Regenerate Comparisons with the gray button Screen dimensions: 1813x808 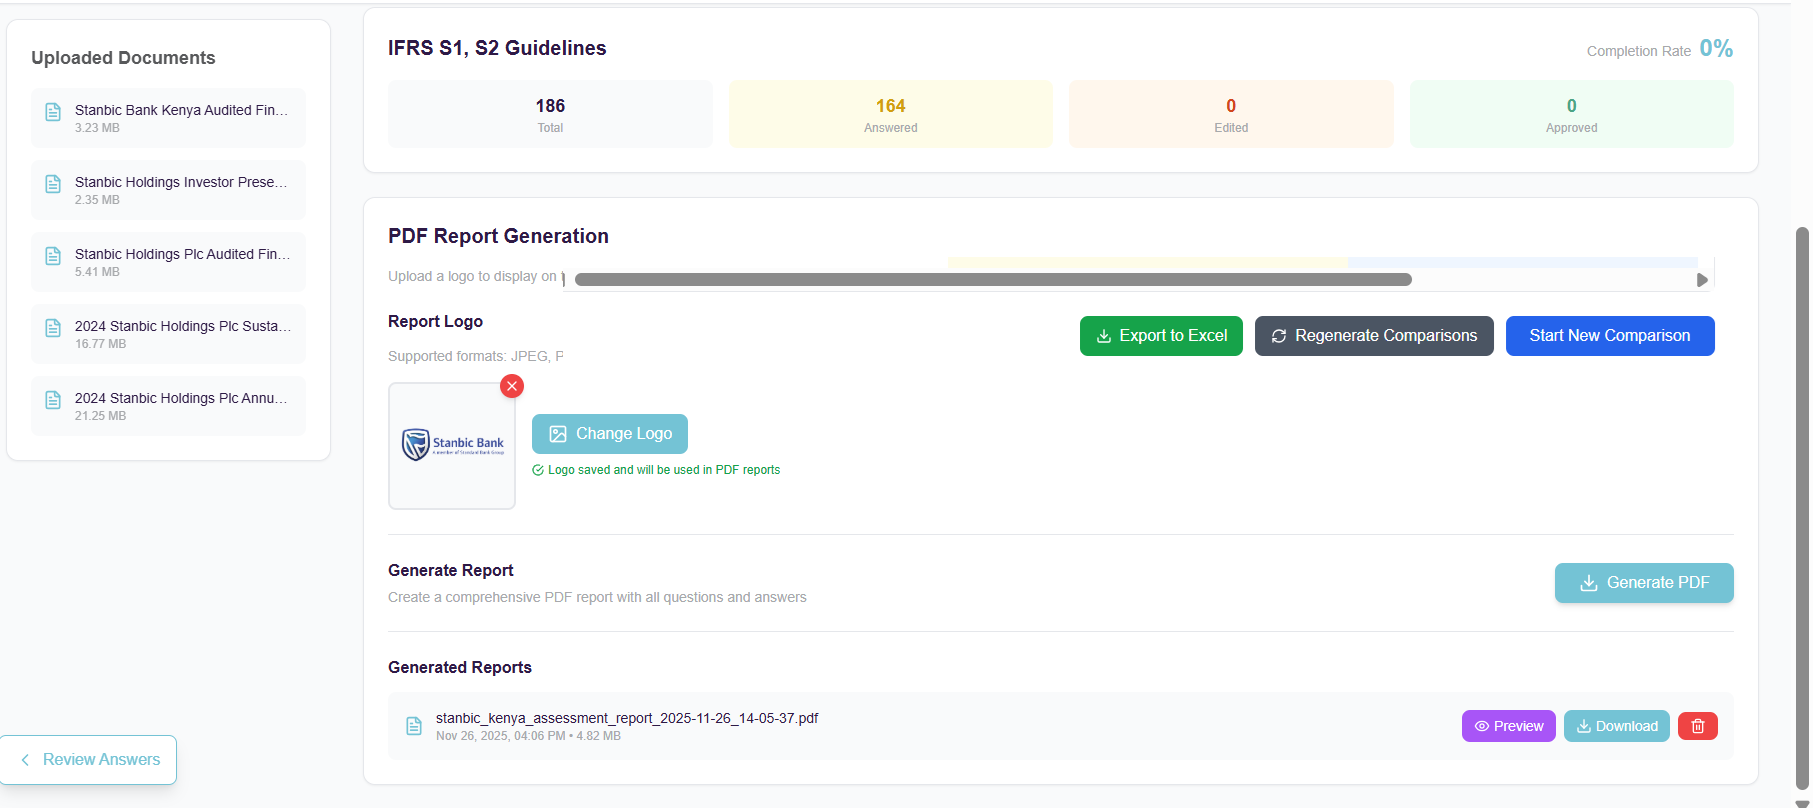tap(1374, 336)
